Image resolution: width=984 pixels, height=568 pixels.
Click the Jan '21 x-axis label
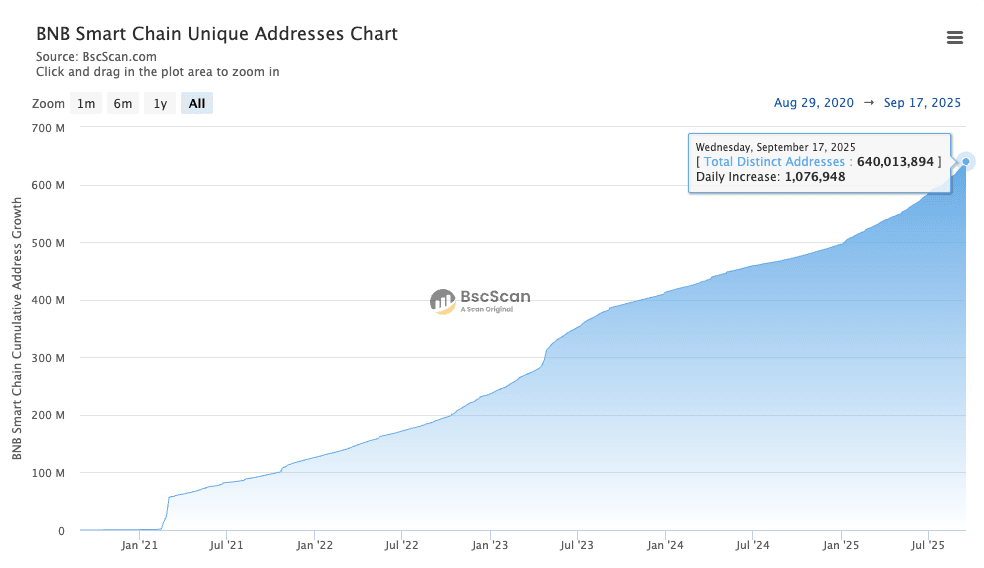tap(139, 545)
